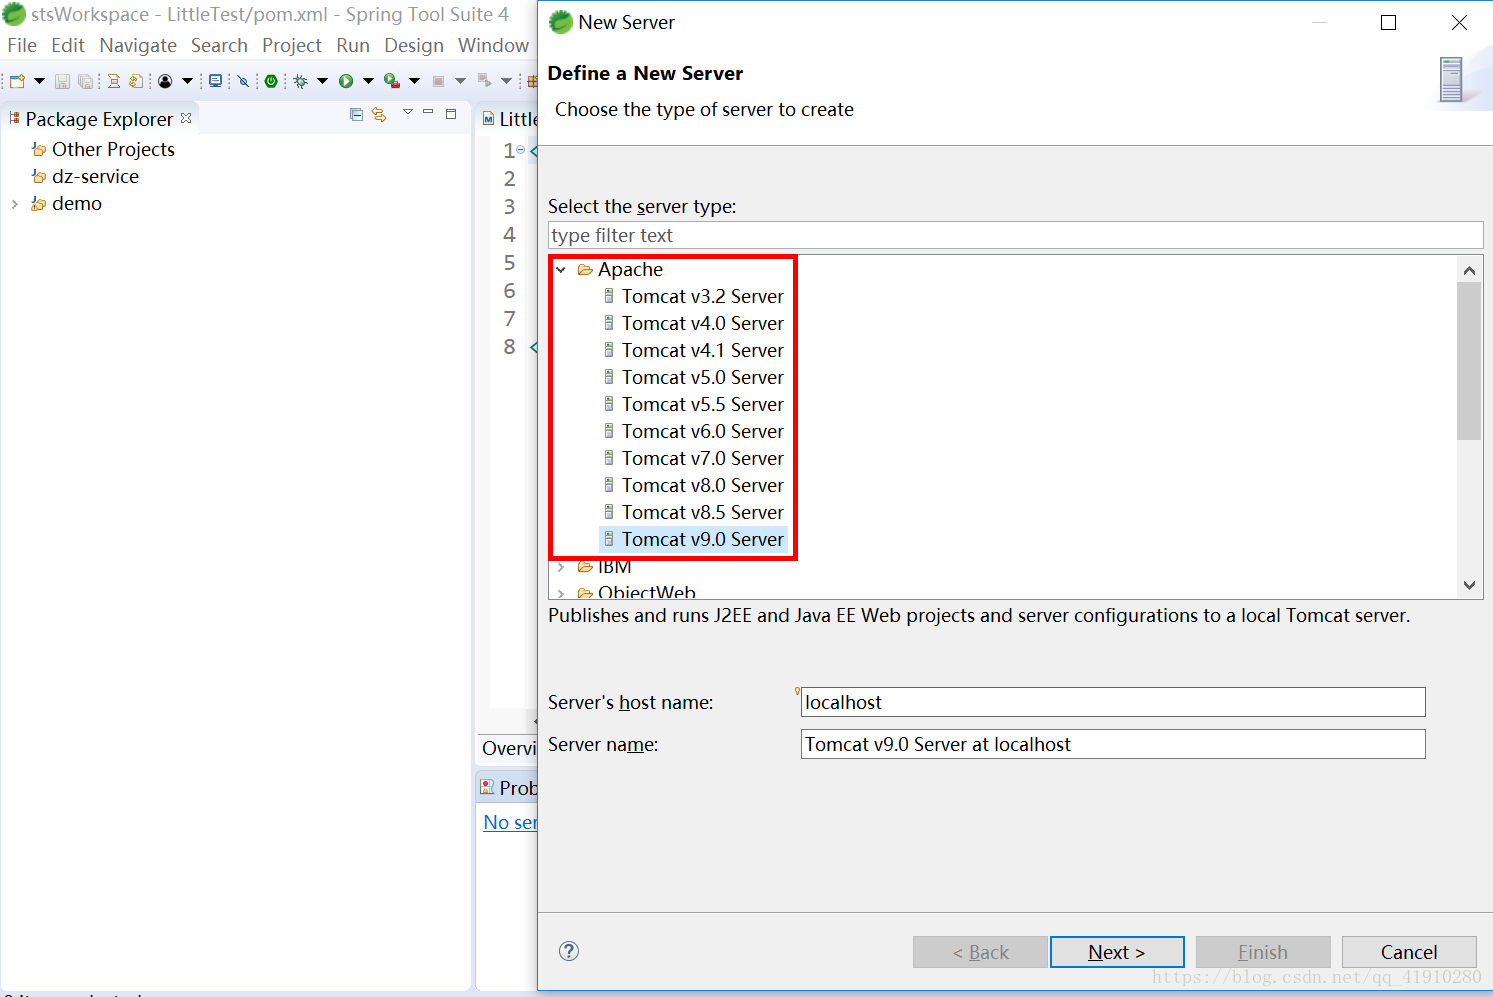The width and height of the screenshot is (1493, 997).
Task: Maximize the New Server dialog
Action: (x=1388, y=22)
